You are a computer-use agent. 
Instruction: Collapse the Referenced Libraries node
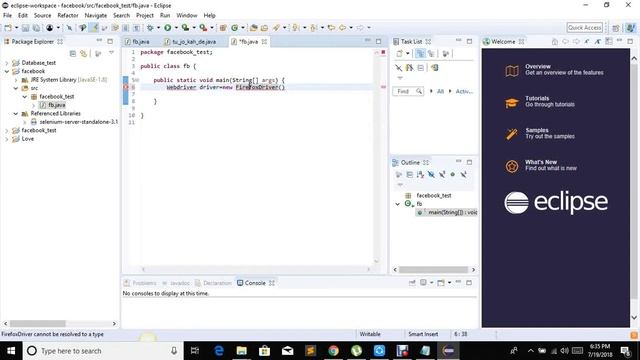[16, 113]
